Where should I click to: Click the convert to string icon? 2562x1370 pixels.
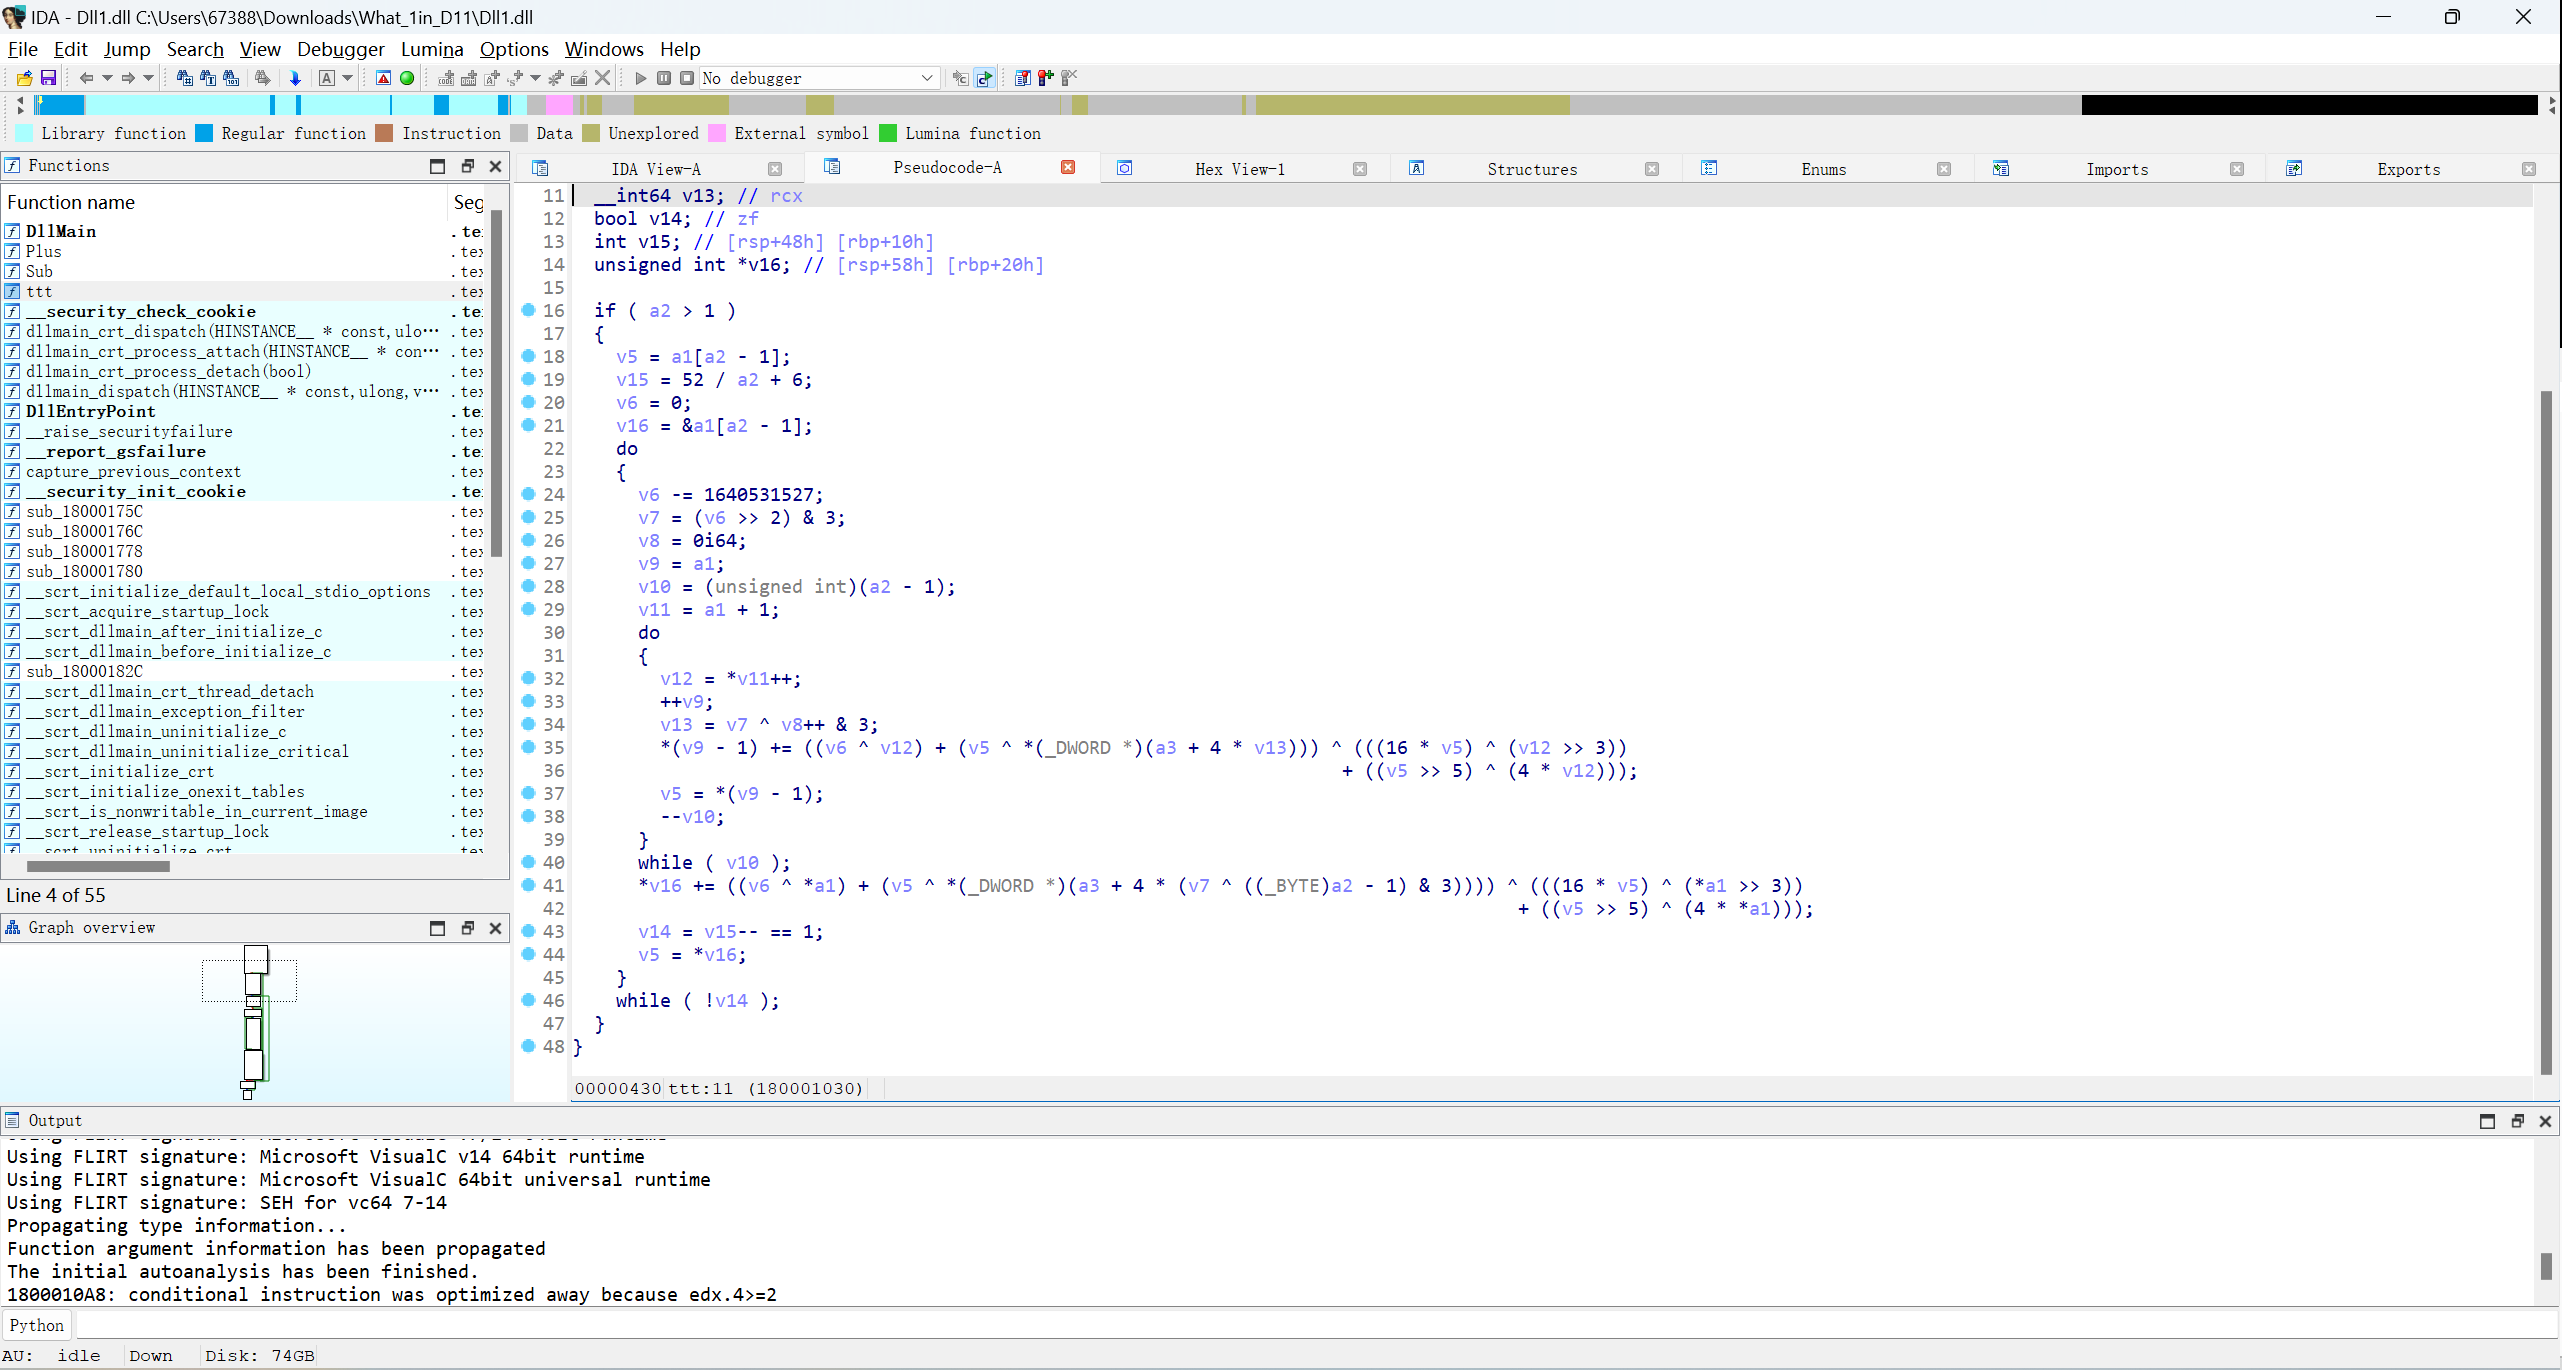pyautogui.click(x=491, y=78)
